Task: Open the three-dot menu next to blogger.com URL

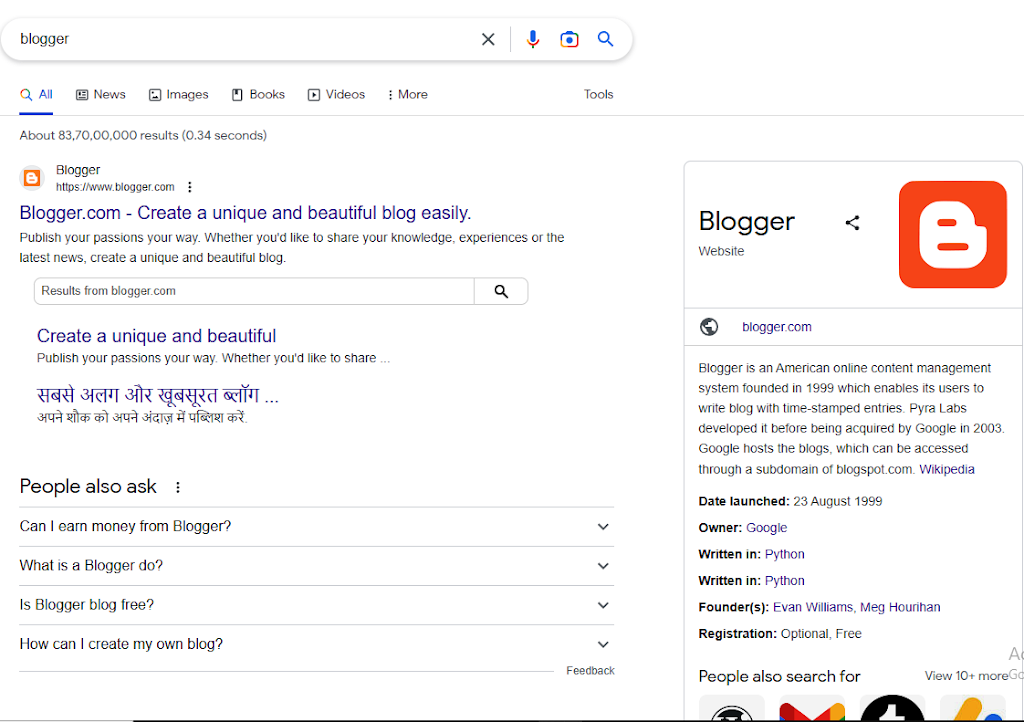Action: coord(189,187)
